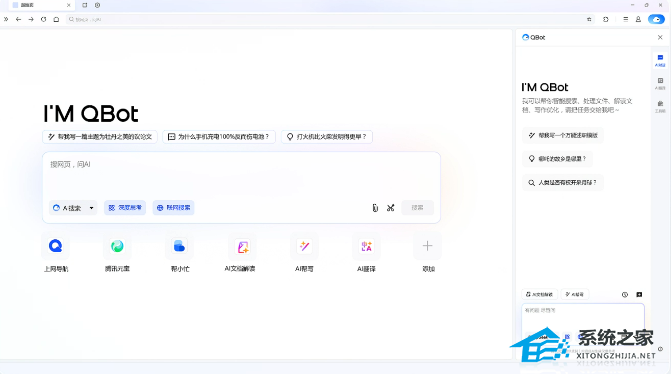
Task: Open the AI文档解读 shortcut icon
Action: [x=243, y=246]
